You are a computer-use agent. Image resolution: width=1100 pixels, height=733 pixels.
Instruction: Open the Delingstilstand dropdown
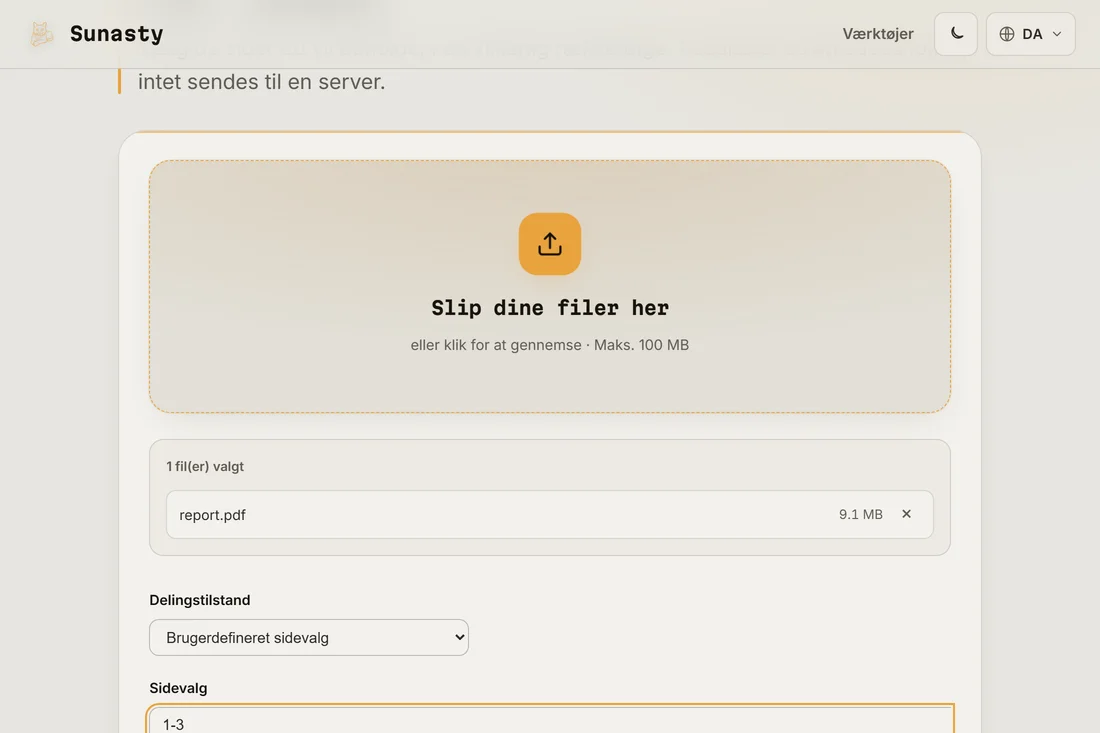tap(309, 638)
